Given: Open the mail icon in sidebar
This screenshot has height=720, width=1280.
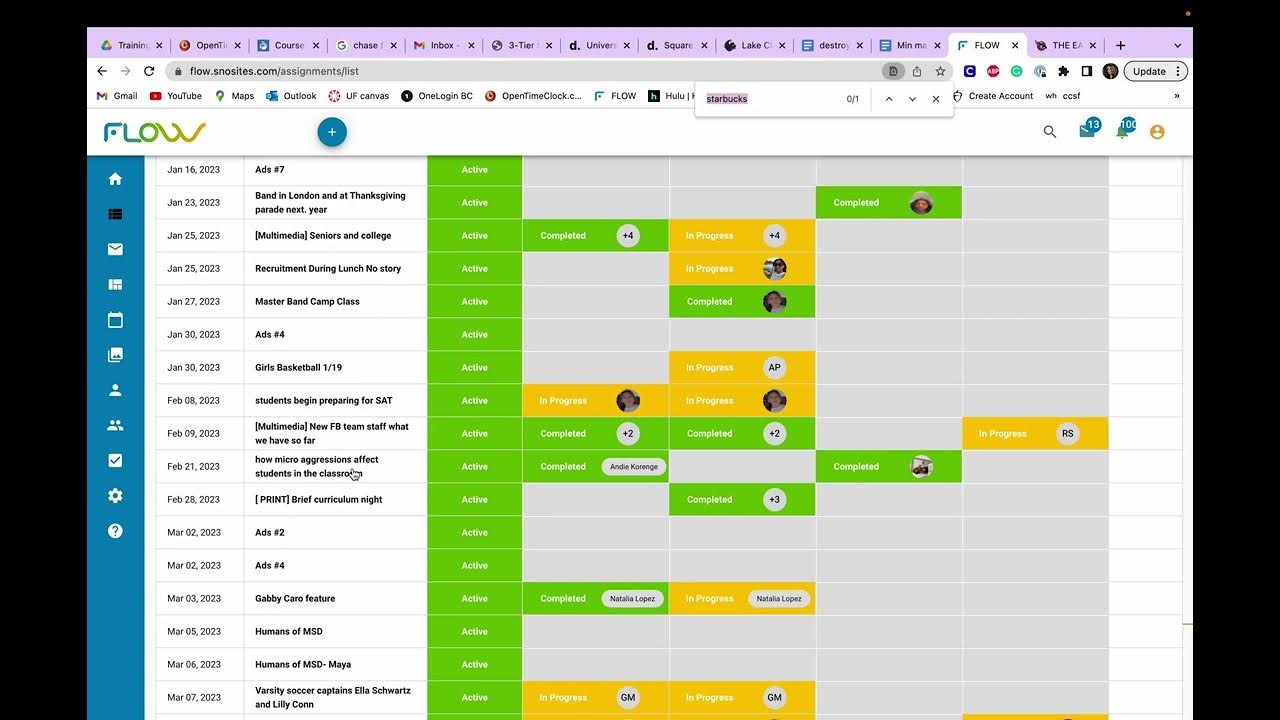Looking at the screenshot, I should [115, 249].
